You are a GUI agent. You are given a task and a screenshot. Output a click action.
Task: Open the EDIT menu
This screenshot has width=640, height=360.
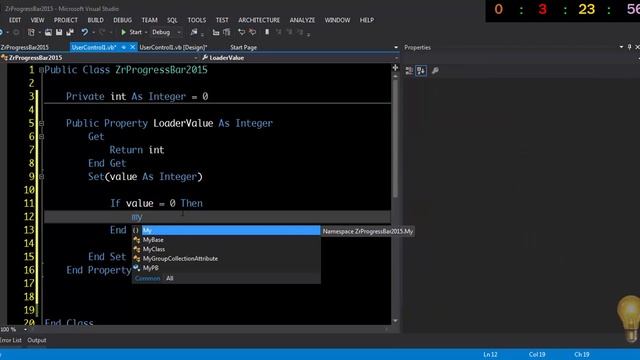click(15, 20)
